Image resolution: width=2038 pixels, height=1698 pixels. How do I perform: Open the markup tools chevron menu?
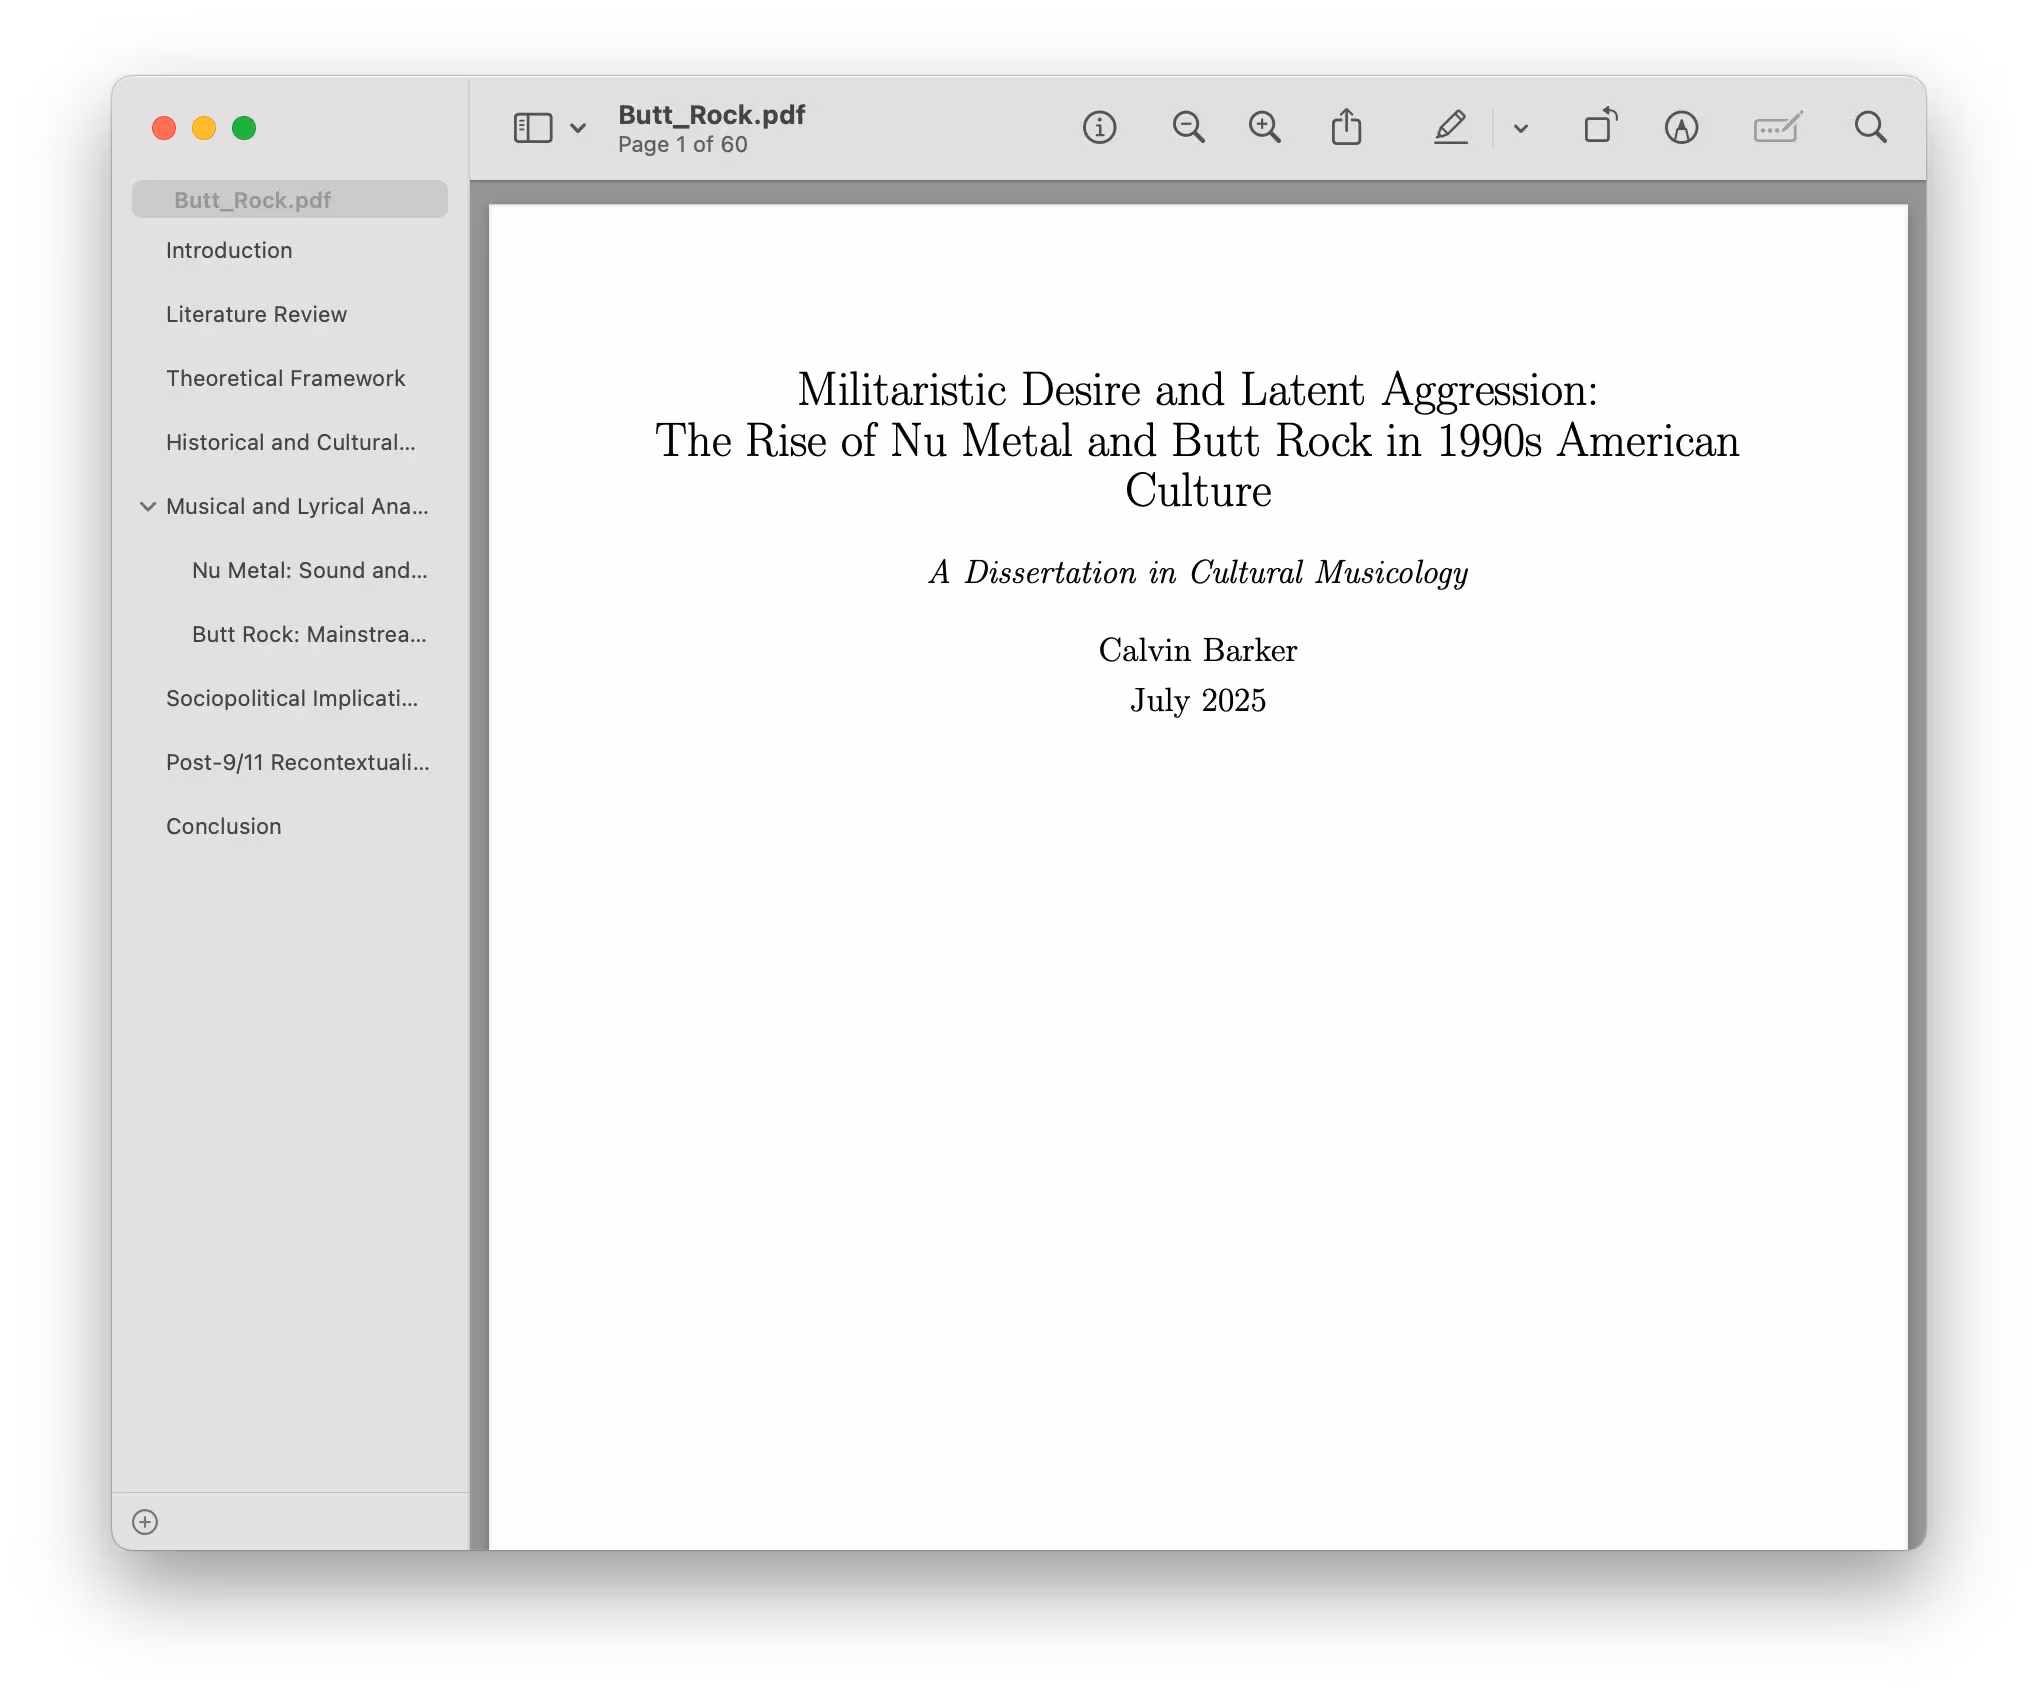(1519, 128)
